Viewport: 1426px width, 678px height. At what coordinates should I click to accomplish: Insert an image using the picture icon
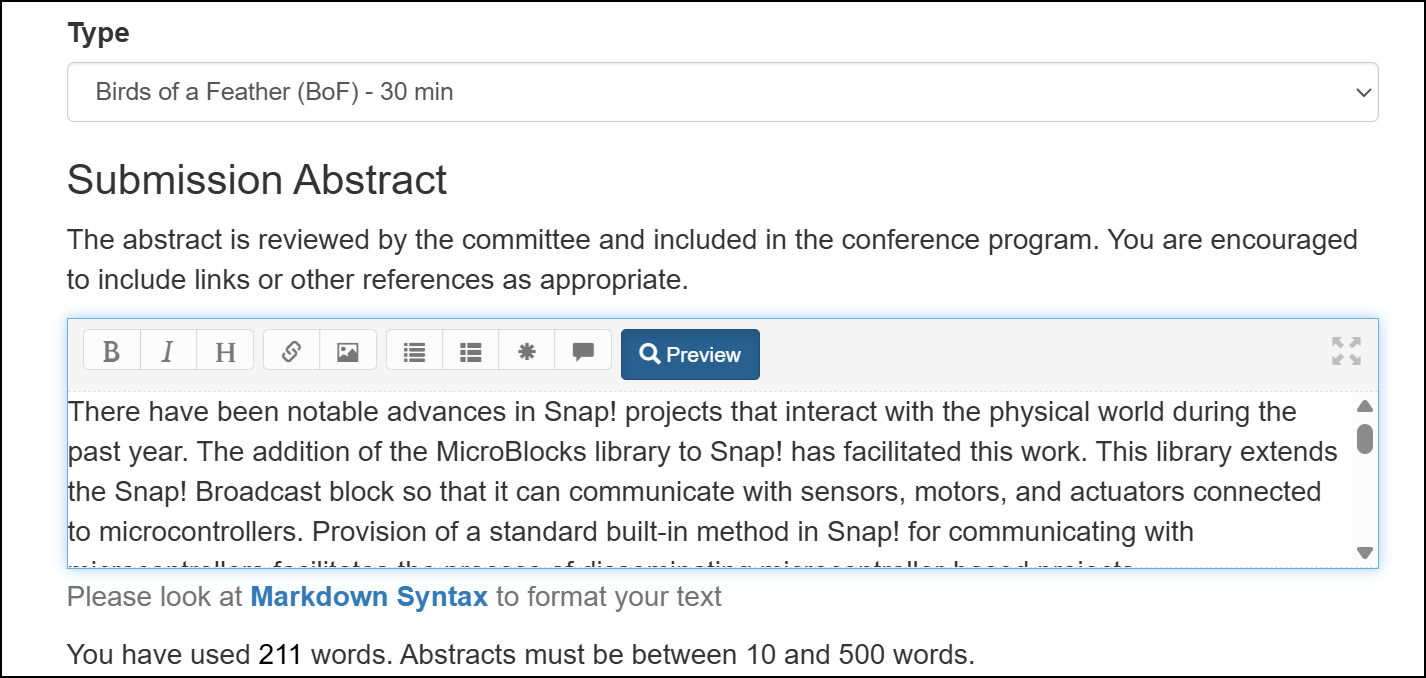tap(348, 351)
